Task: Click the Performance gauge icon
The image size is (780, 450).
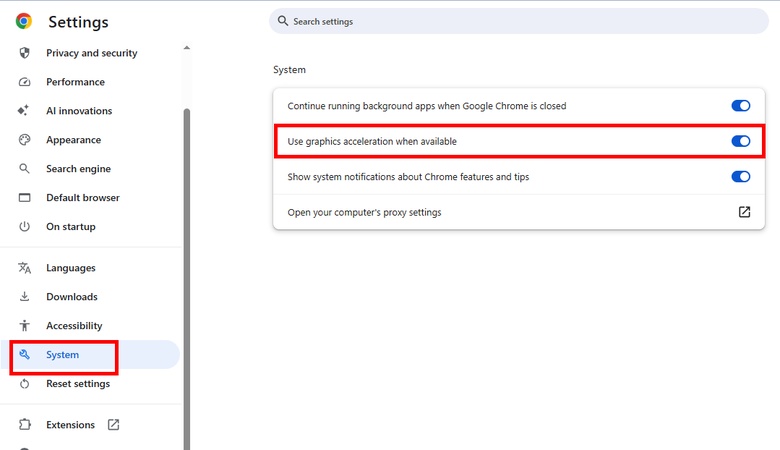Action: [x=24, y=82]
